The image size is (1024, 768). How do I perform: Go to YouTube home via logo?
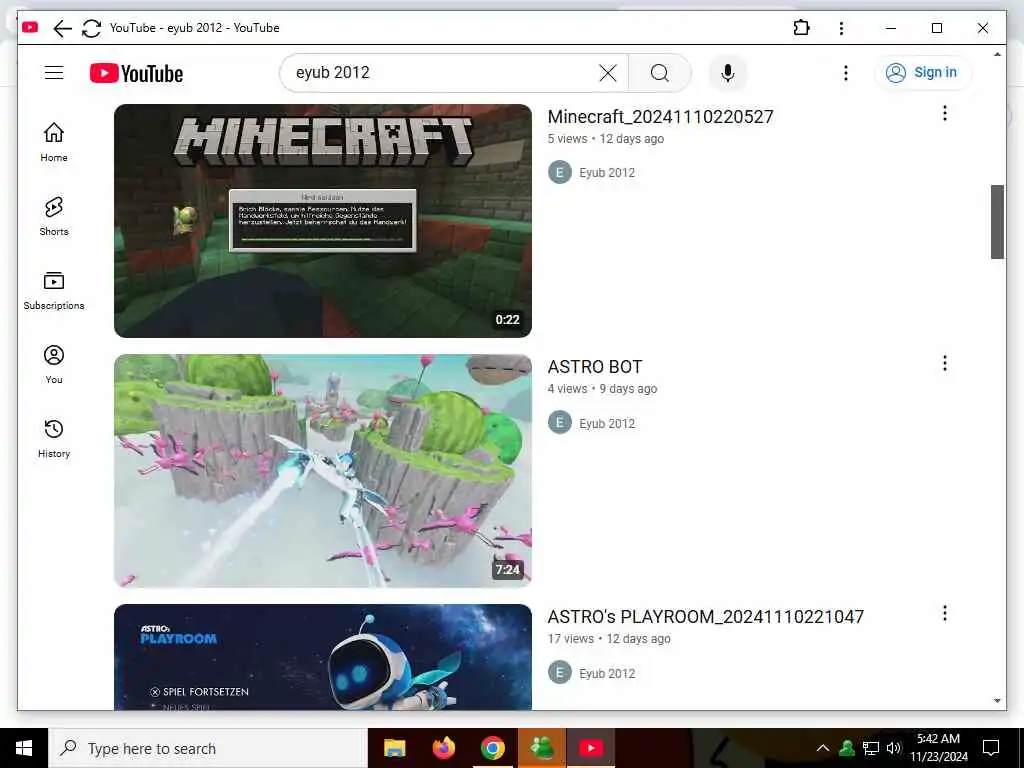(136, 73)
